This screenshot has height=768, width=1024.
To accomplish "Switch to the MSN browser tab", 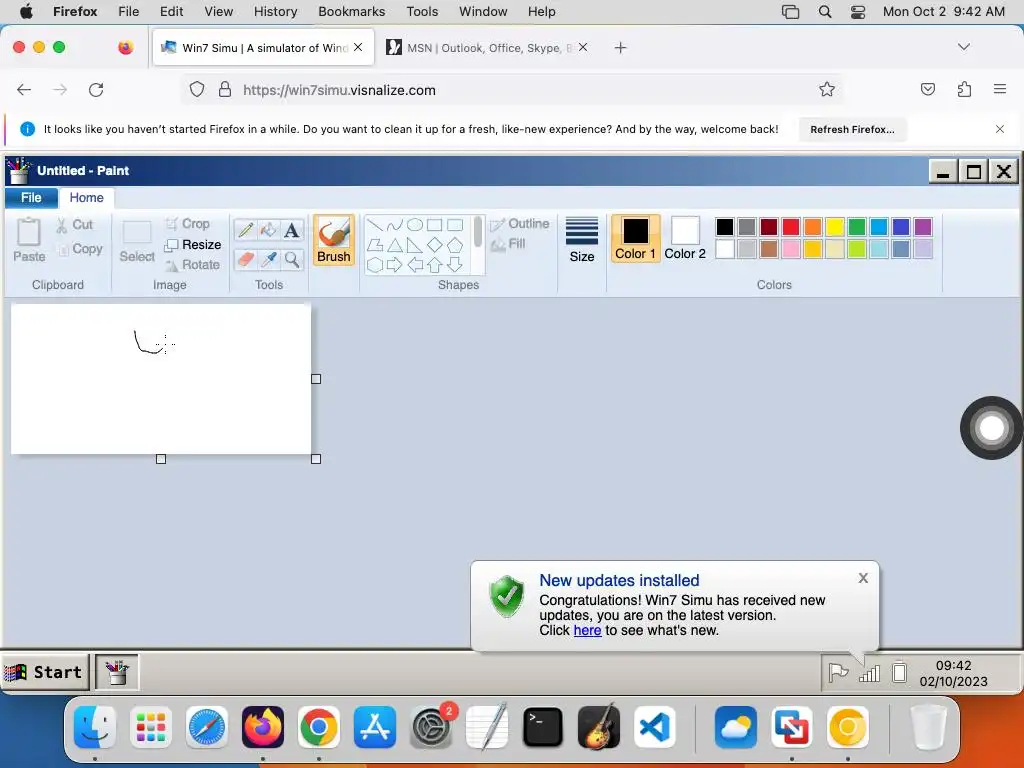I will click(487, 48).
